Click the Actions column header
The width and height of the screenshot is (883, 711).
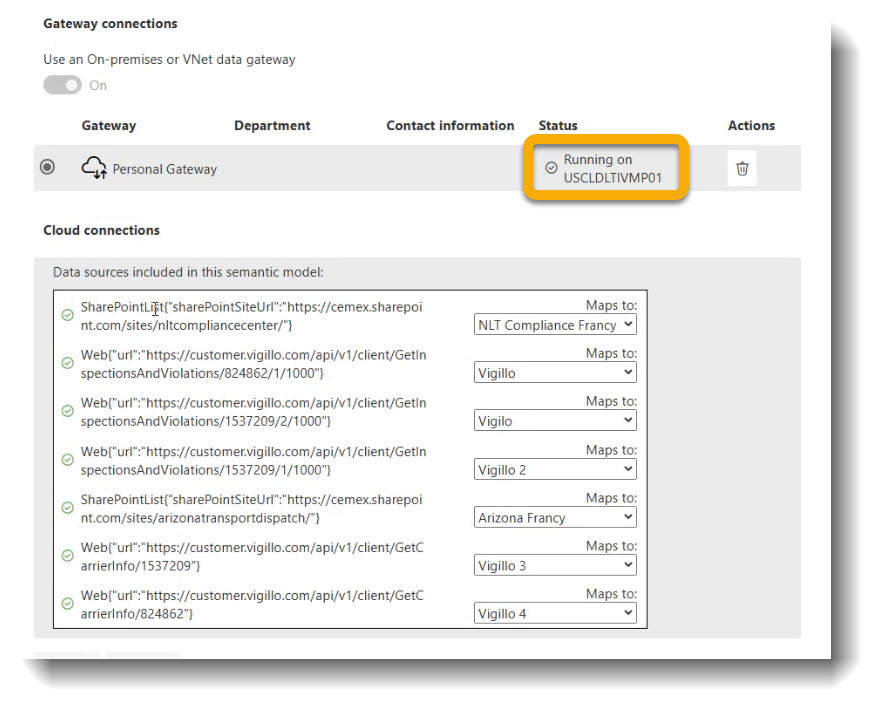[751, 126]
